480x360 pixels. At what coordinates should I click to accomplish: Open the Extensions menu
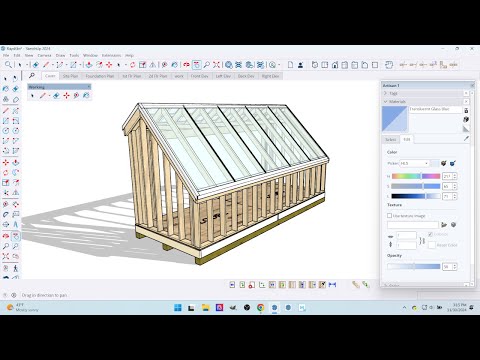111,55
